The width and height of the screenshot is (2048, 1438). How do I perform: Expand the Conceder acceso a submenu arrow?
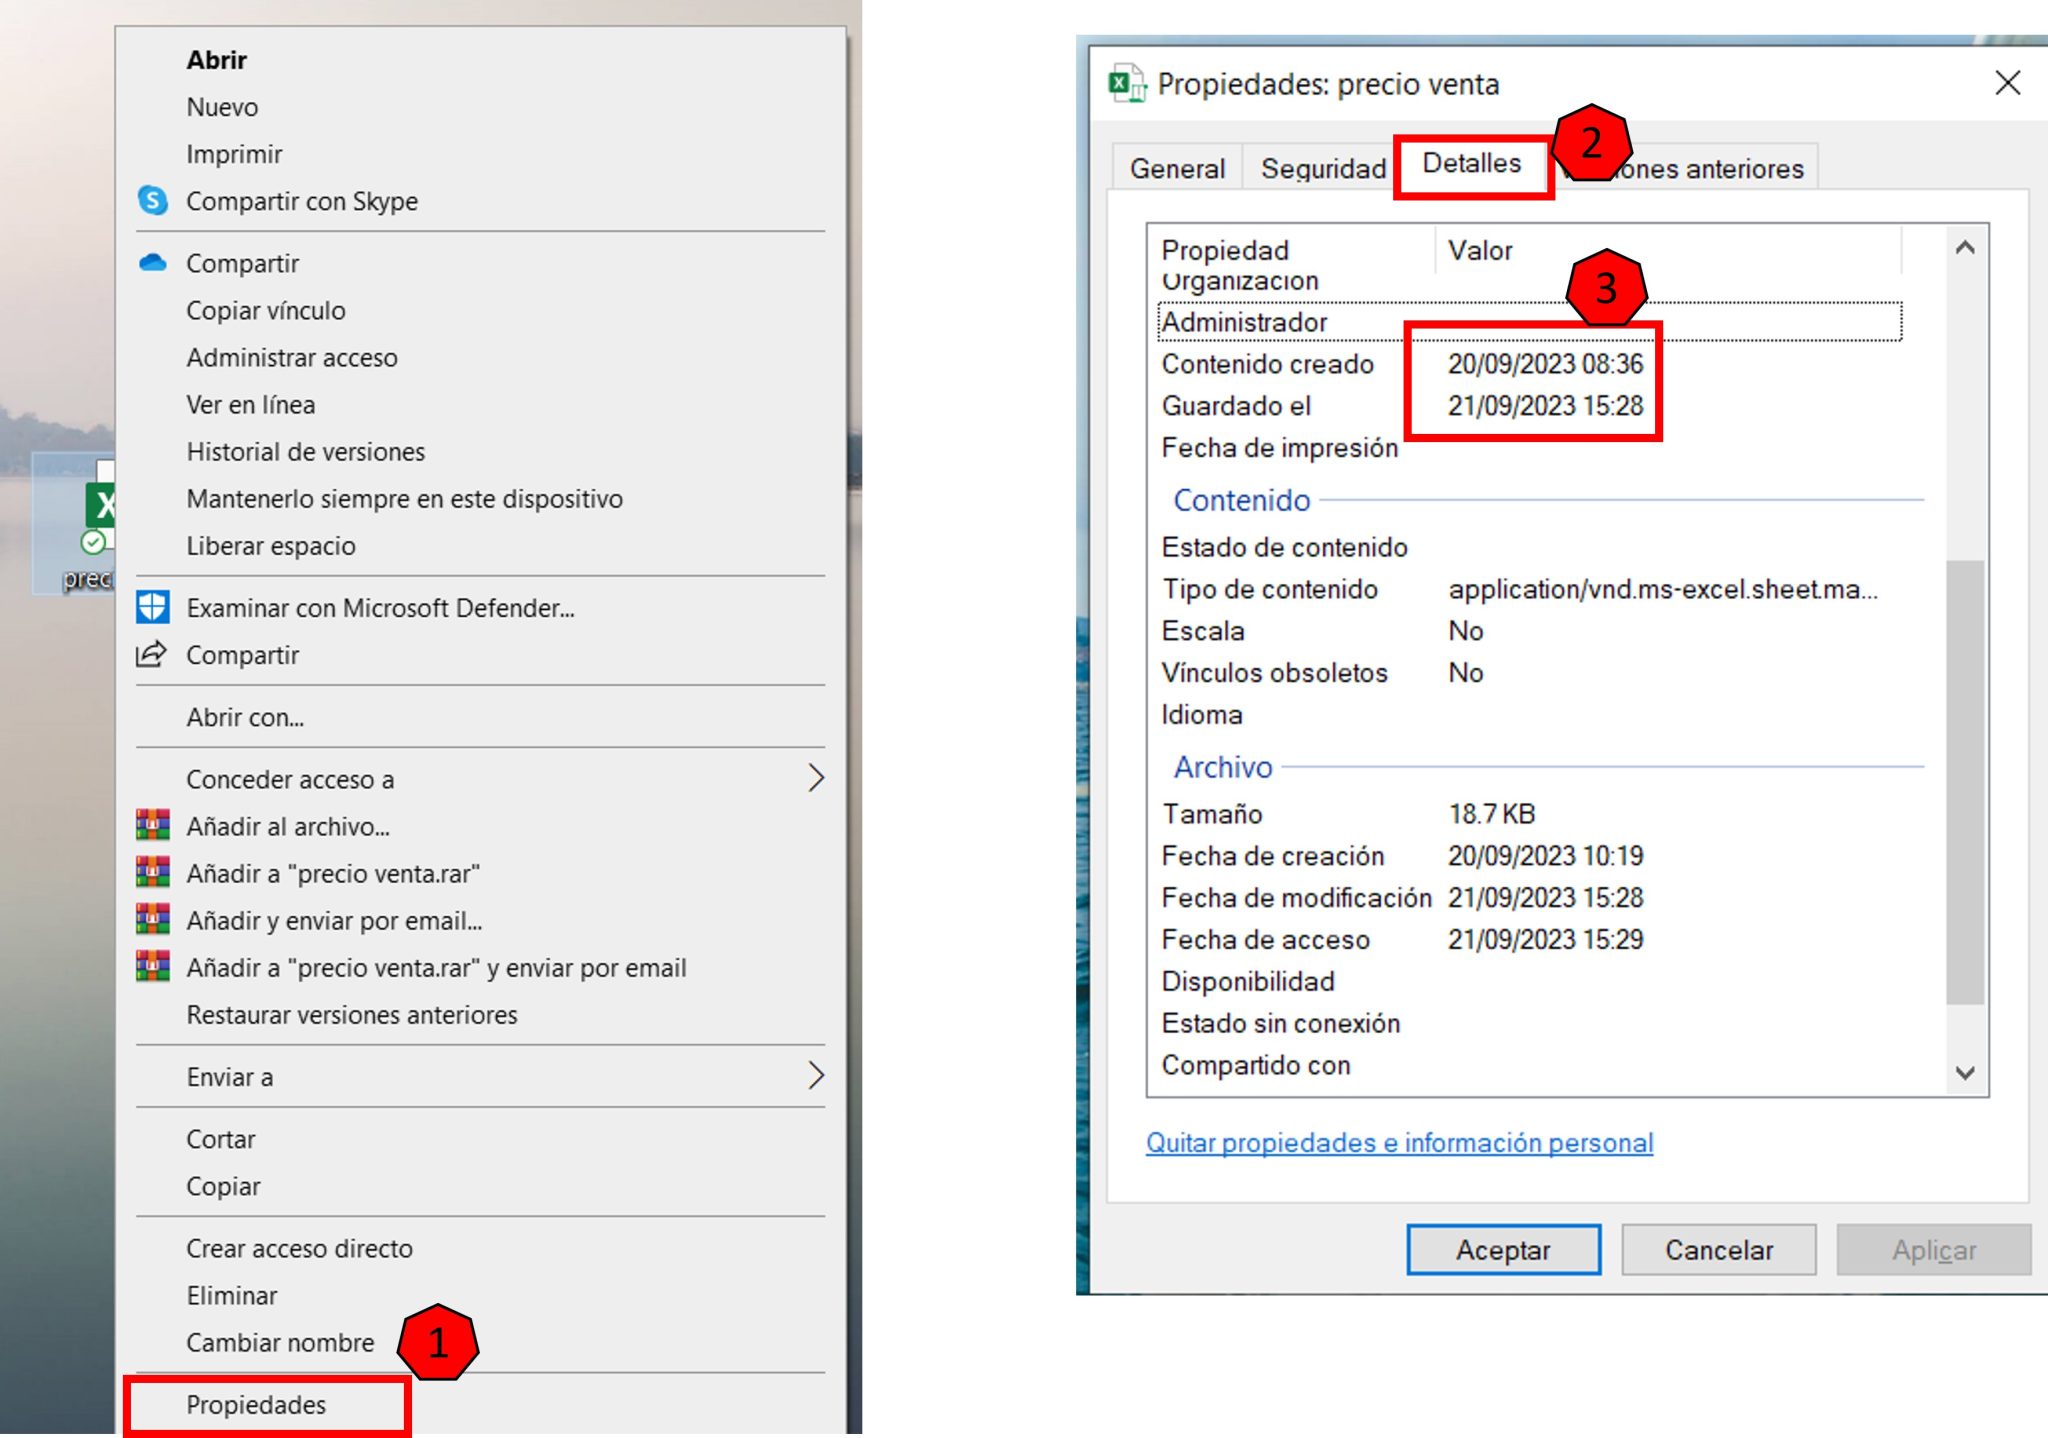[816, 778]
